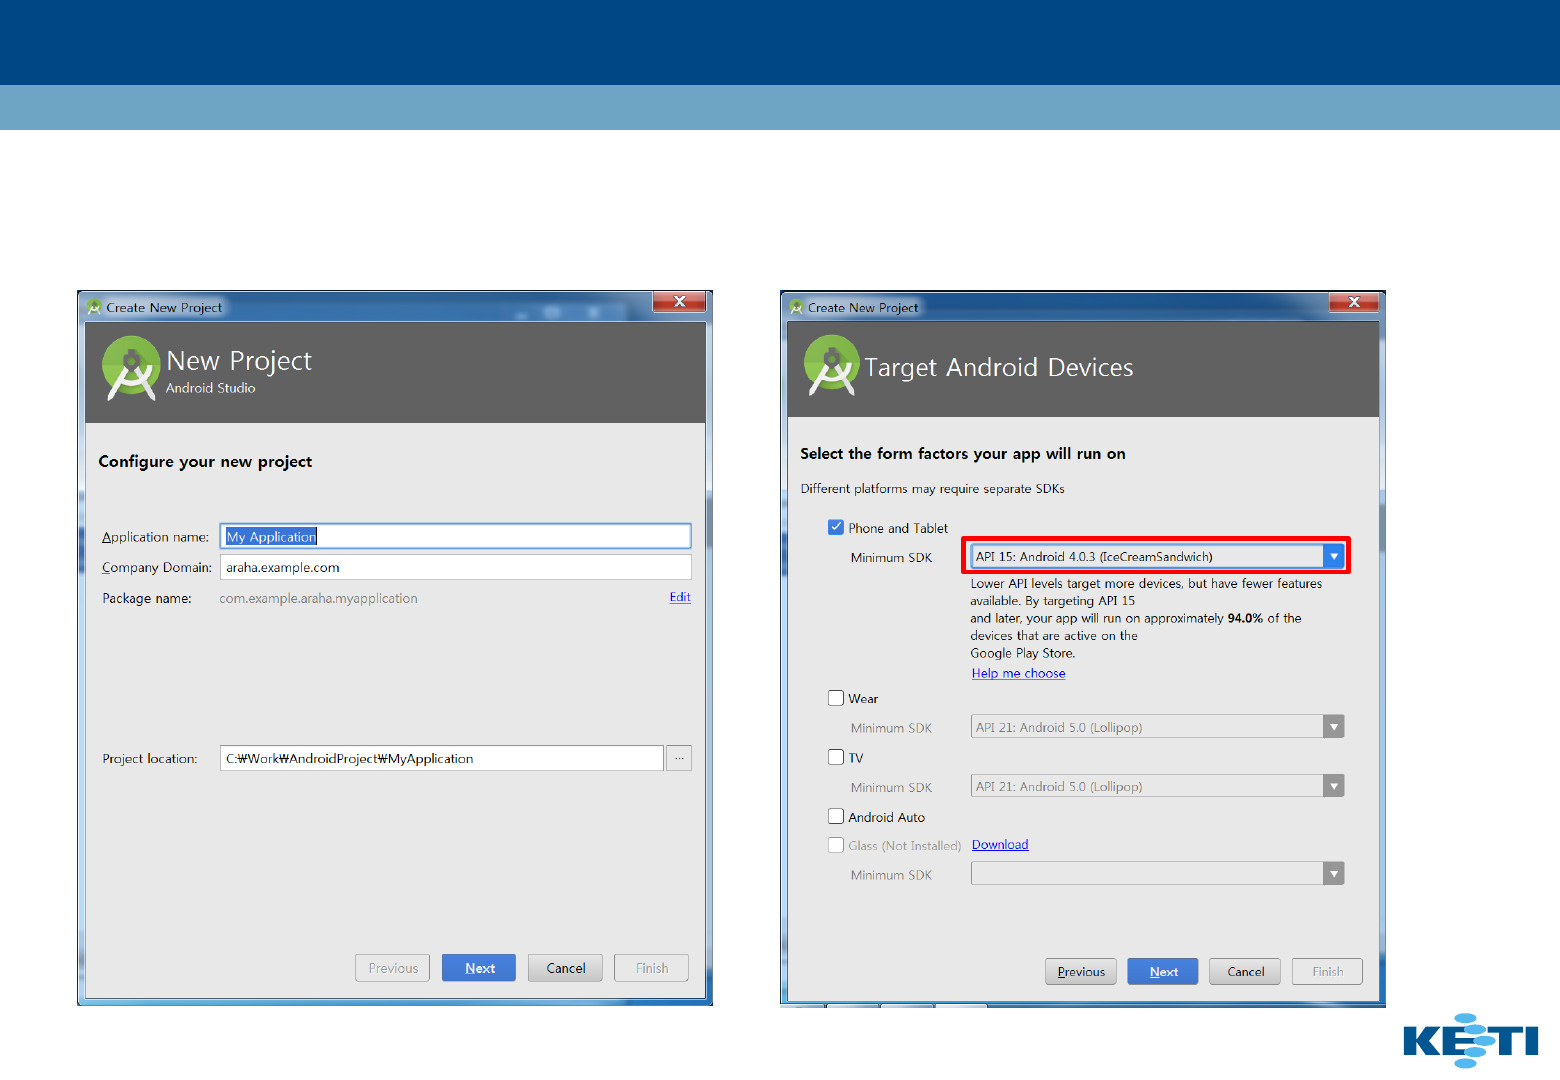Edit the package name via Edit link
Image resolution: width=1560 pixels, height=1080 pixels.
(x=680, y=597)
